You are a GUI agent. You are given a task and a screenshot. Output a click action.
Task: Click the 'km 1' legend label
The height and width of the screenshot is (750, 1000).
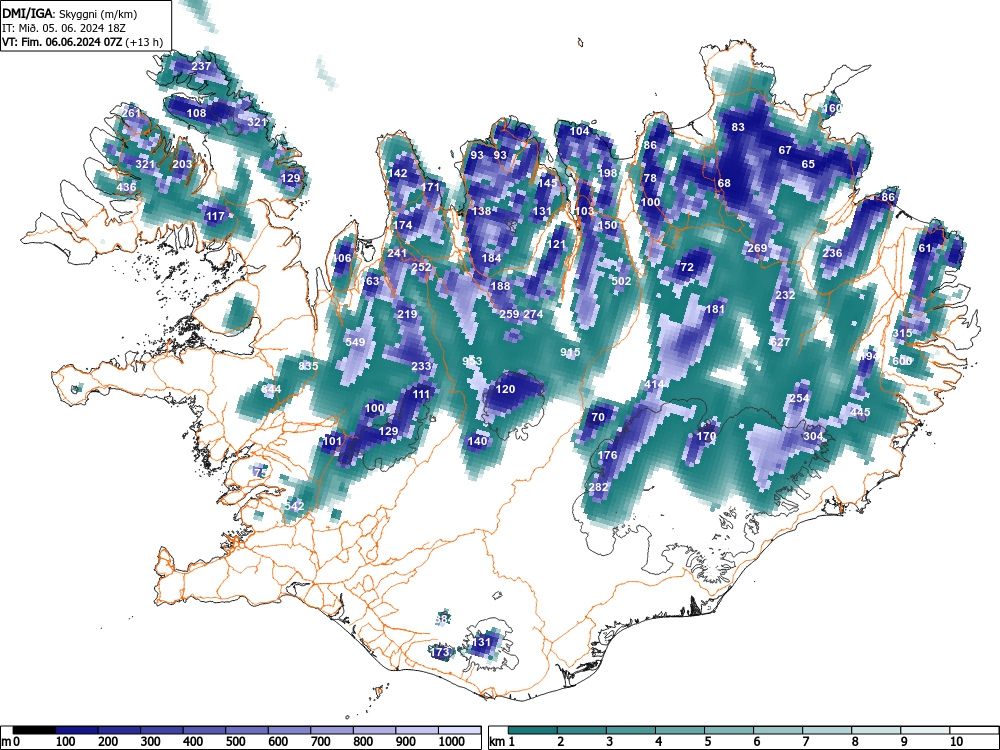click(x=501, y=742)
